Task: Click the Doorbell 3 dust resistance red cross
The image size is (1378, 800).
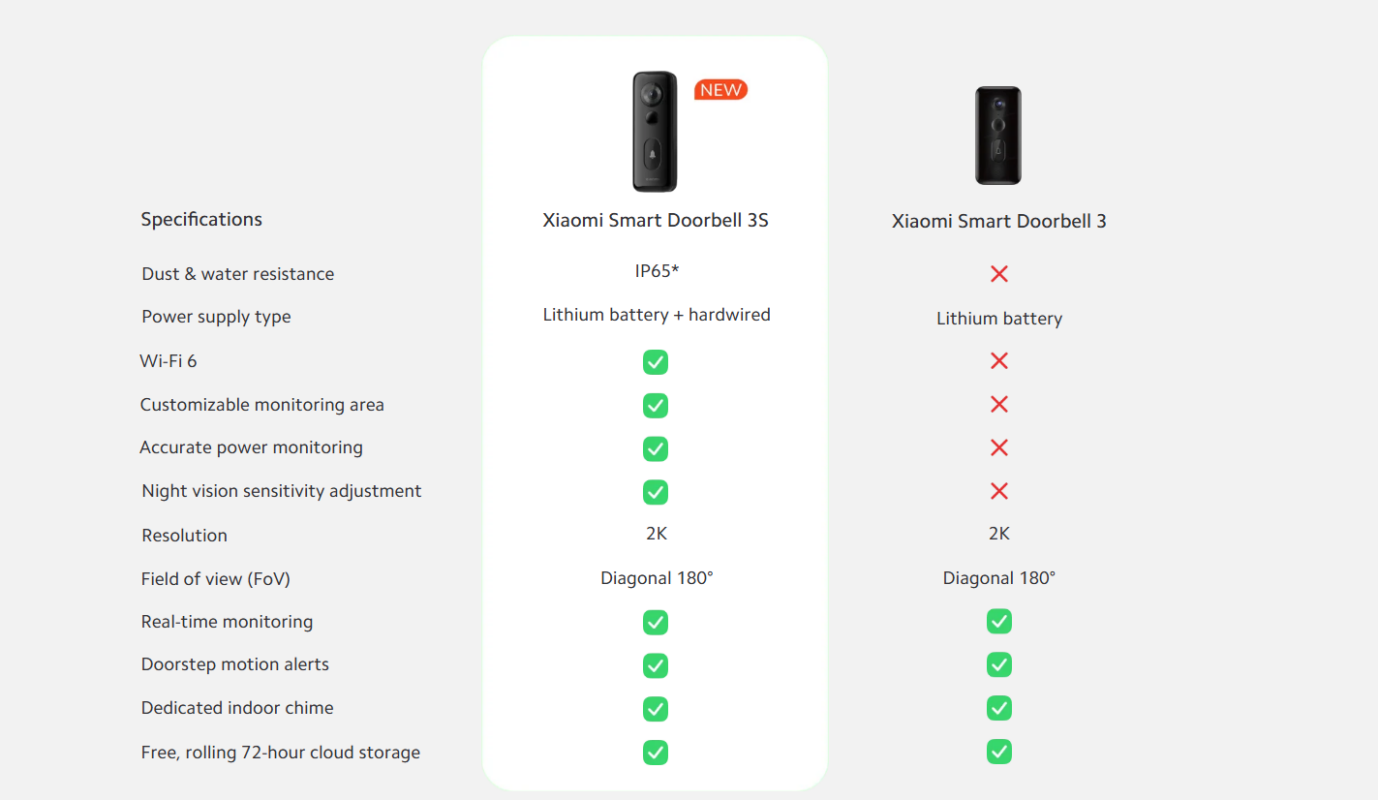Action: click(x=999, y=274)
